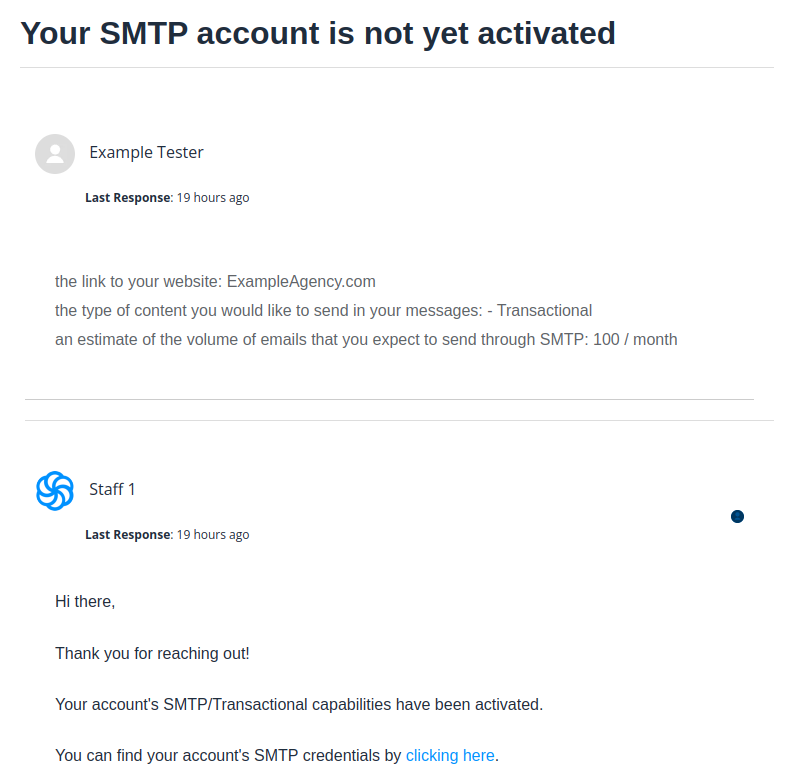Click the Staff 1 swirl logo
Image resolution: width=787 pixels, height=780 pixels.
[55, 490]
